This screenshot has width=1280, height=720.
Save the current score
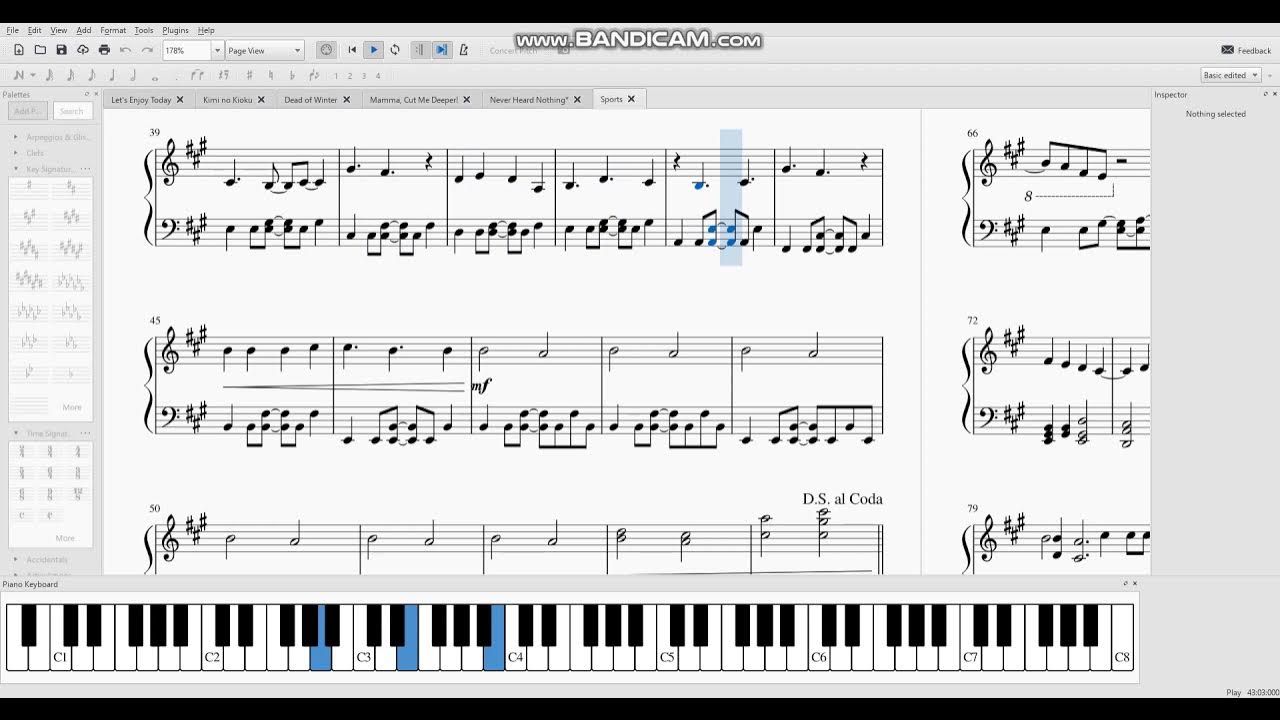(x=61, y=50)
